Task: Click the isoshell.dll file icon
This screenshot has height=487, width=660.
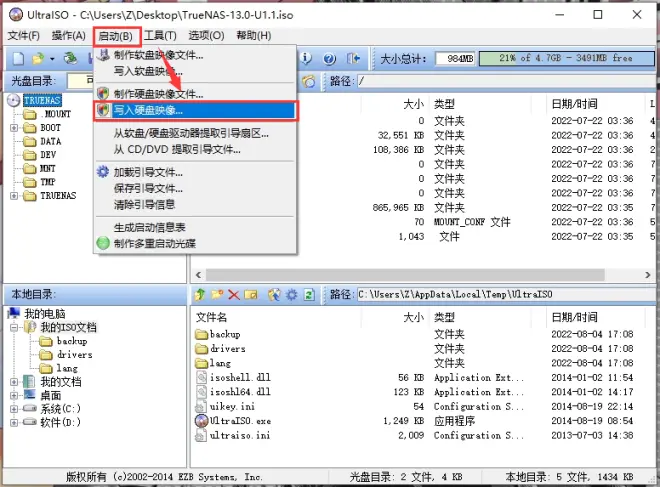Action: (202, 377)
